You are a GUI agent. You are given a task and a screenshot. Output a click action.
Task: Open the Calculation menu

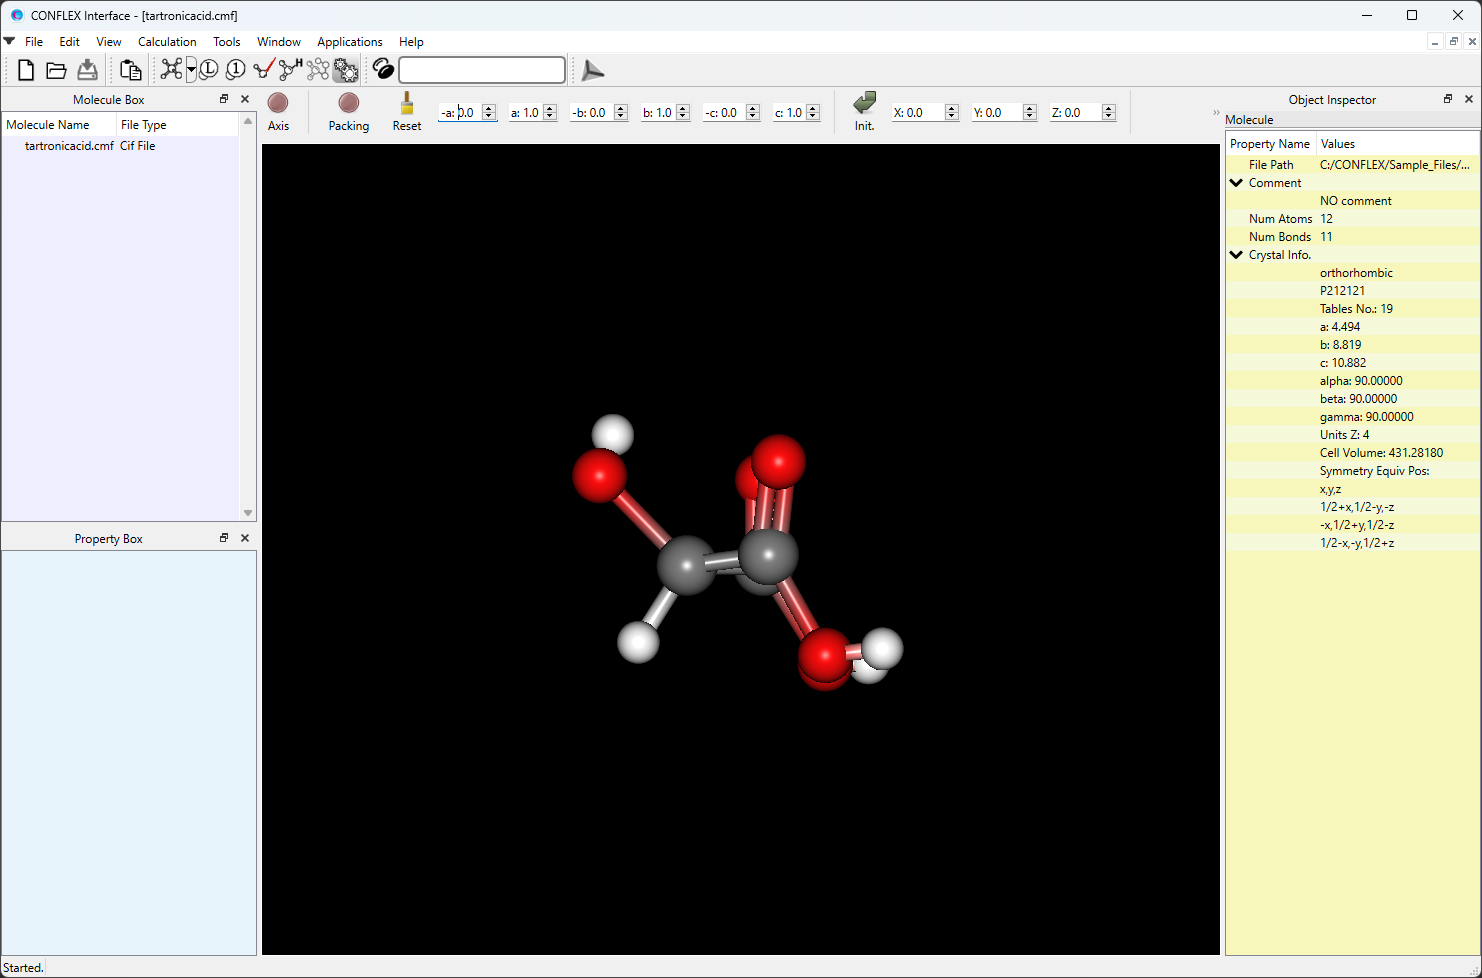tap(167, 42)
